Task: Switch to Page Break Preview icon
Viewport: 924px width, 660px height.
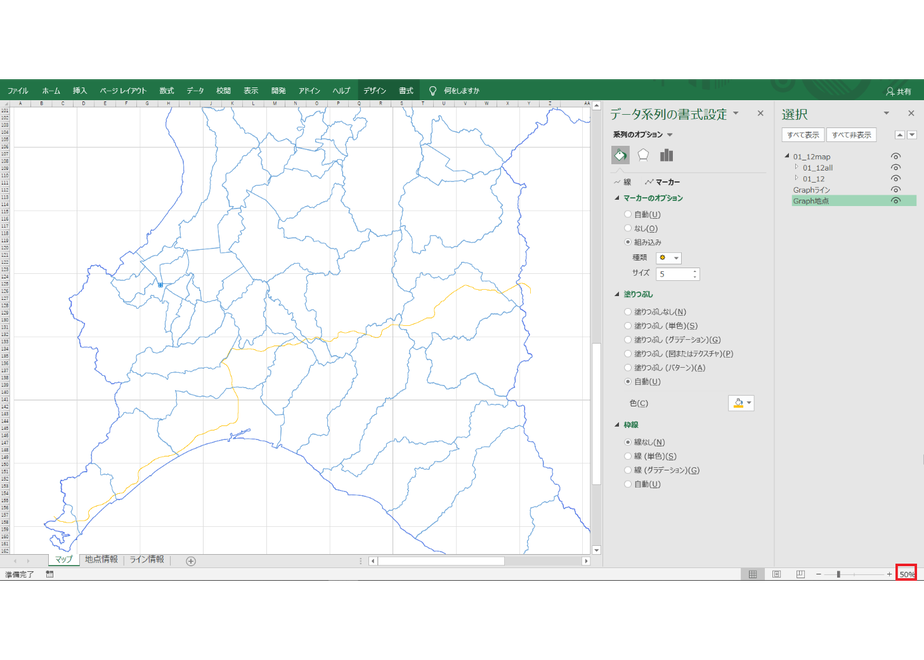Action: (800, 574)
